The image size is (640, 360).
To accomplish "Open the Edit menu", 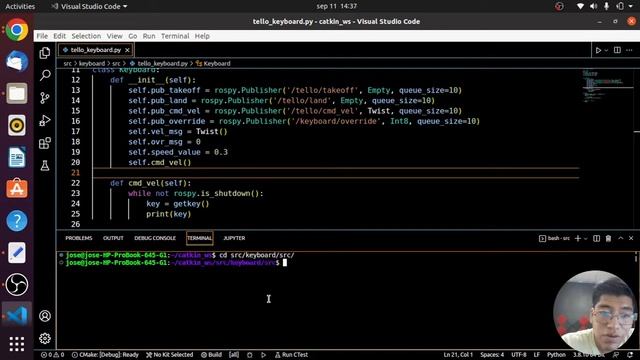I will pos(60,36).
